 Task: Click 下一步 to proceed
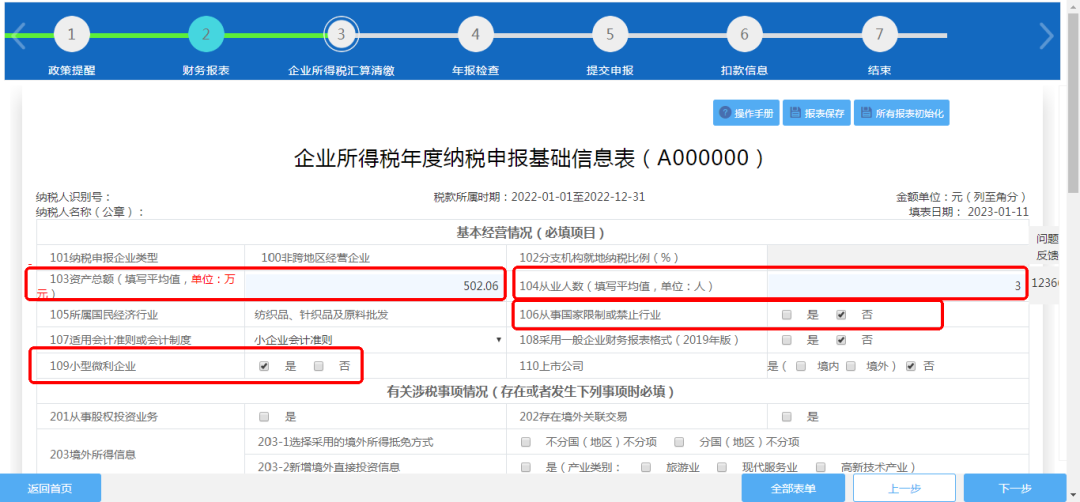tap(1014, 488)
